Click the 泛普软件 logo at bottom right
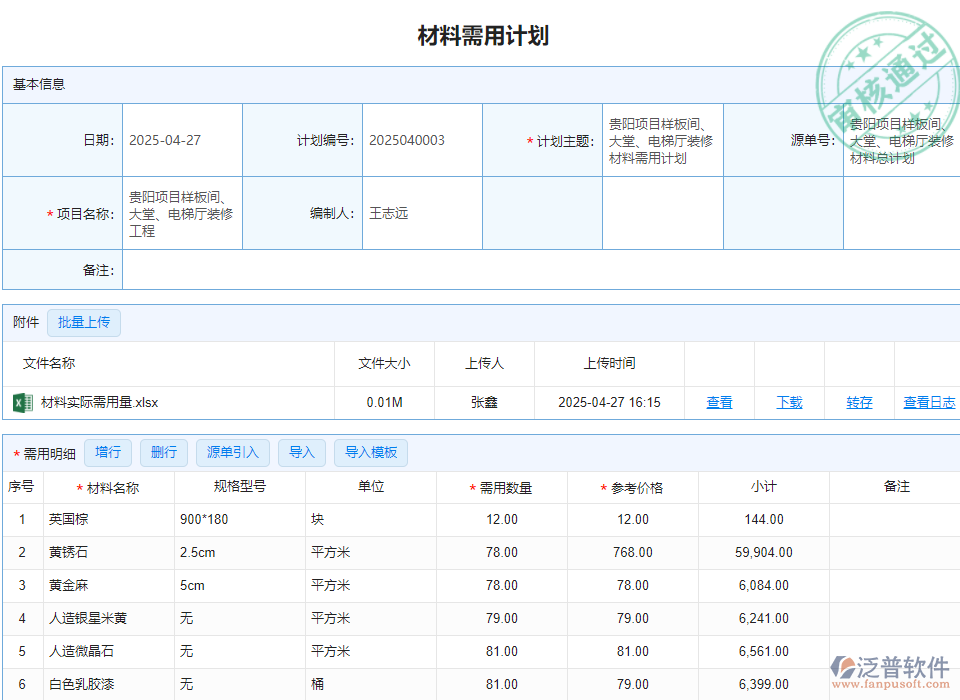Viewport: 960px width, 700px height. [888, 666]
